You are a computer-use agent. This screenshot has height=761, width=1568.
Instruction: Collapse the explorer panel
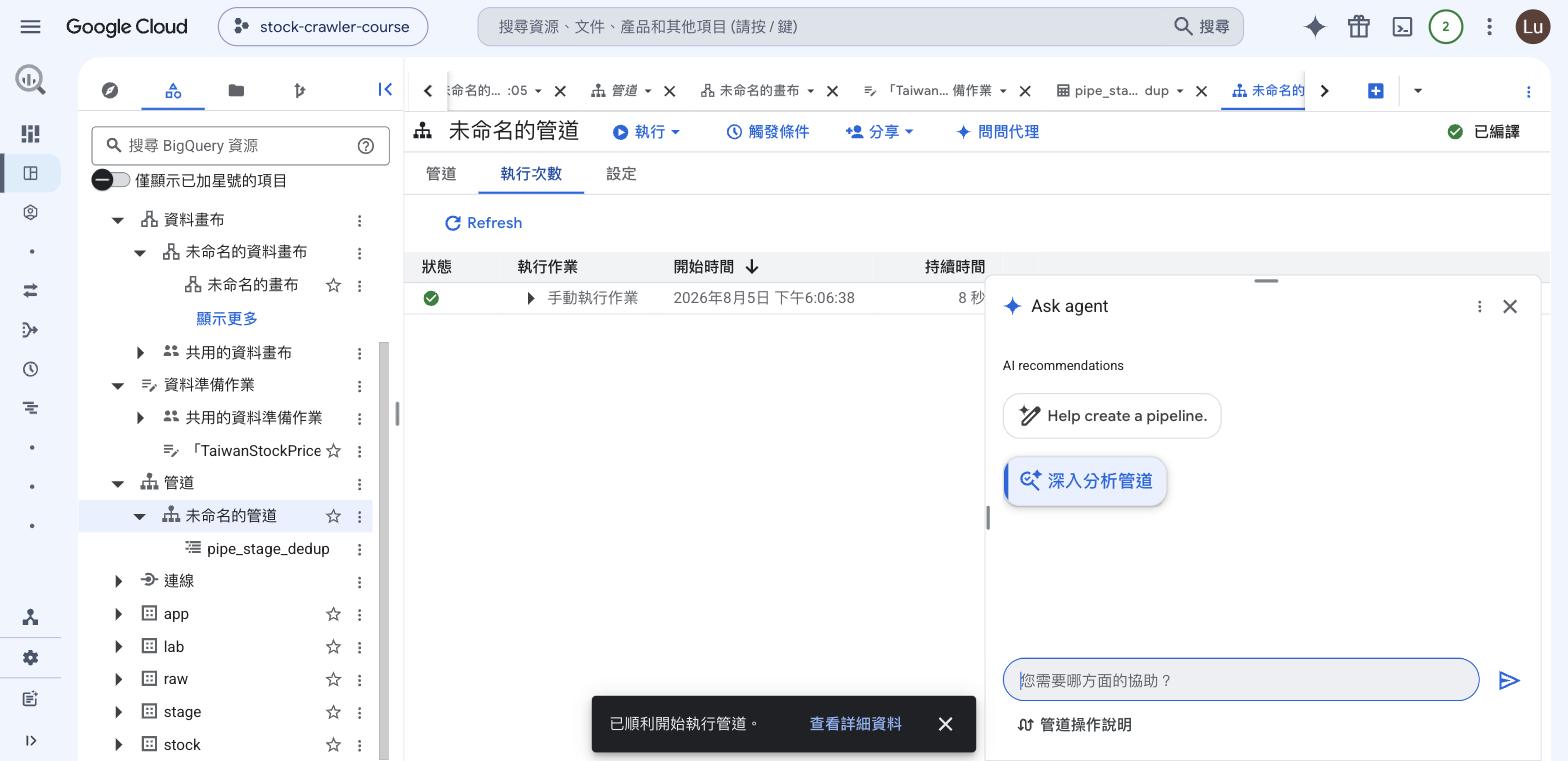click(x=385, y=90)
